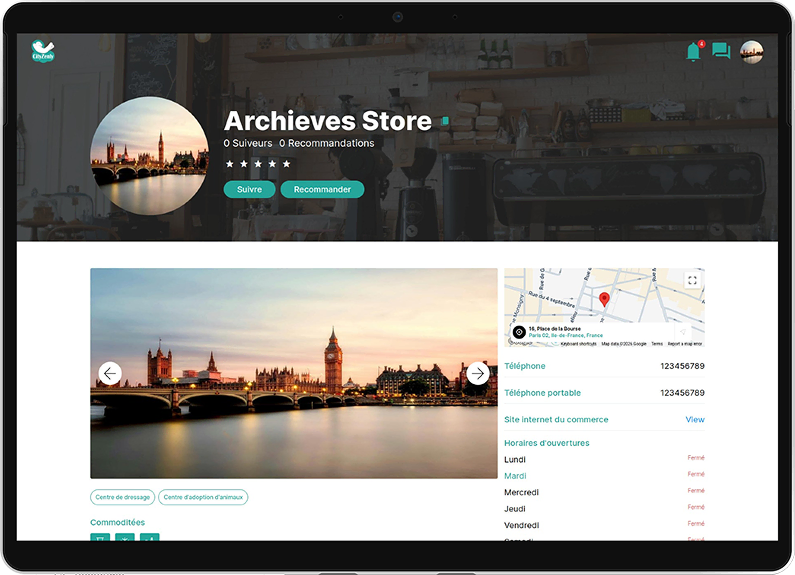Click the Google logo on the map
The image size is (795, 575).
[520, 343]
